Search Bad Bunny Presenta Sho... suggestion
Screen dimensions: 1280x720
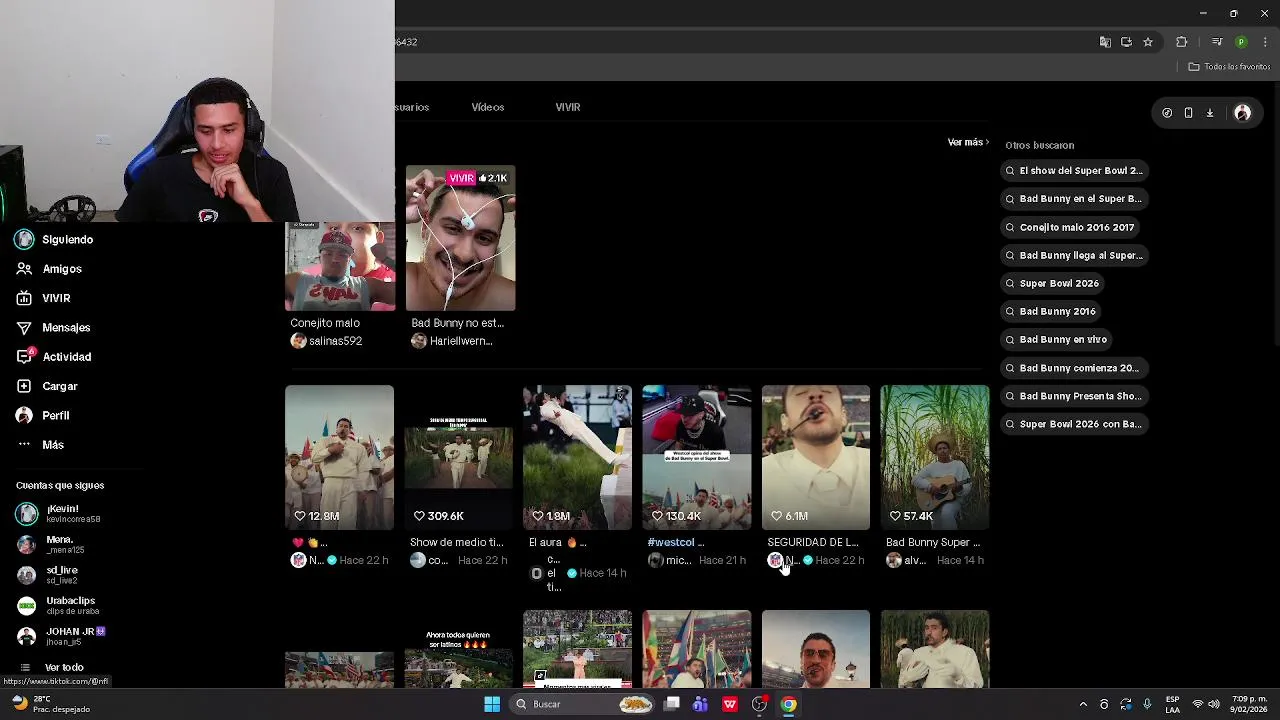click(x=1074, y=396)
